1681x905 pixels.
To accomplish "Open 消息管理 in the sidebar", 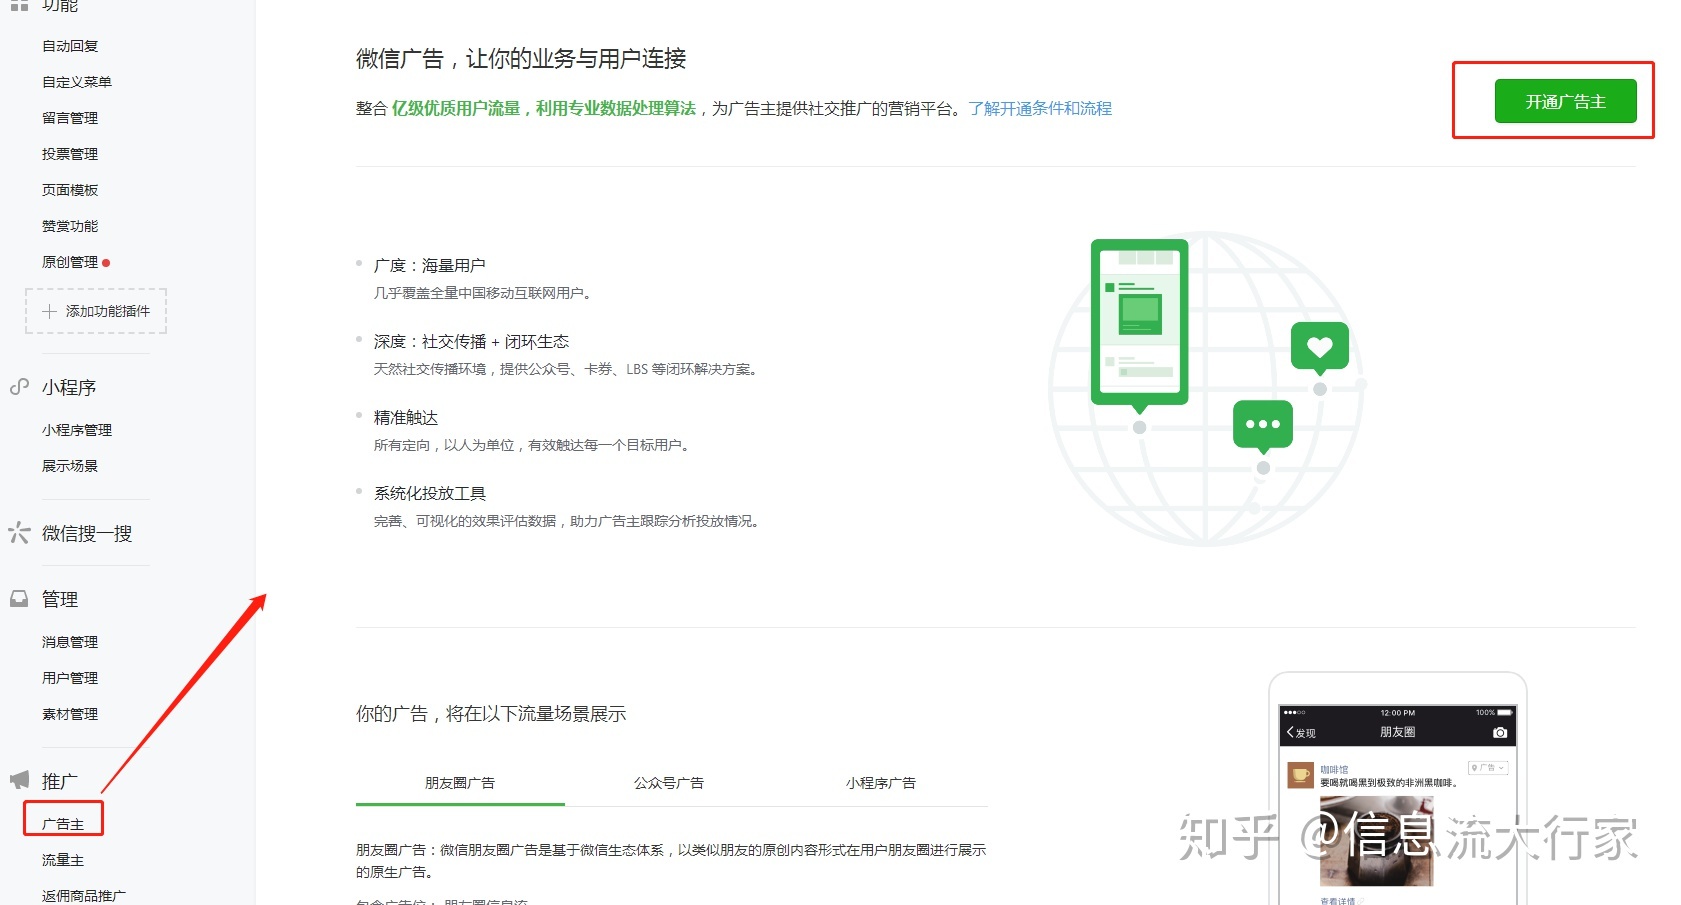I will coord(70,642).
